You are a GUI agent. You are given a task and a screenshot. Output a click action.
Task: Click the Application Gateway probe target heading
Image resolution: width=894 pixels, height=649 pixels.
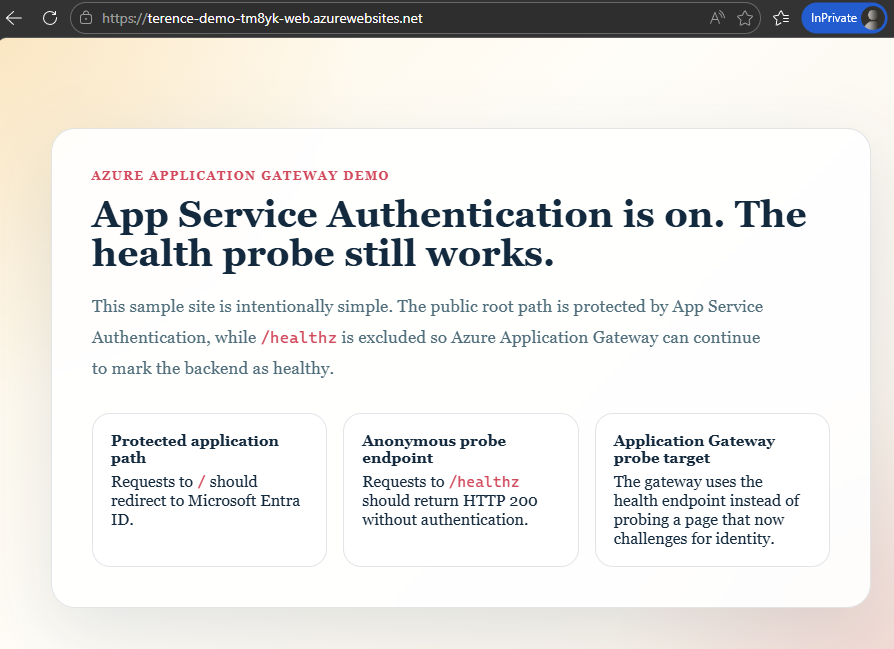694,449
